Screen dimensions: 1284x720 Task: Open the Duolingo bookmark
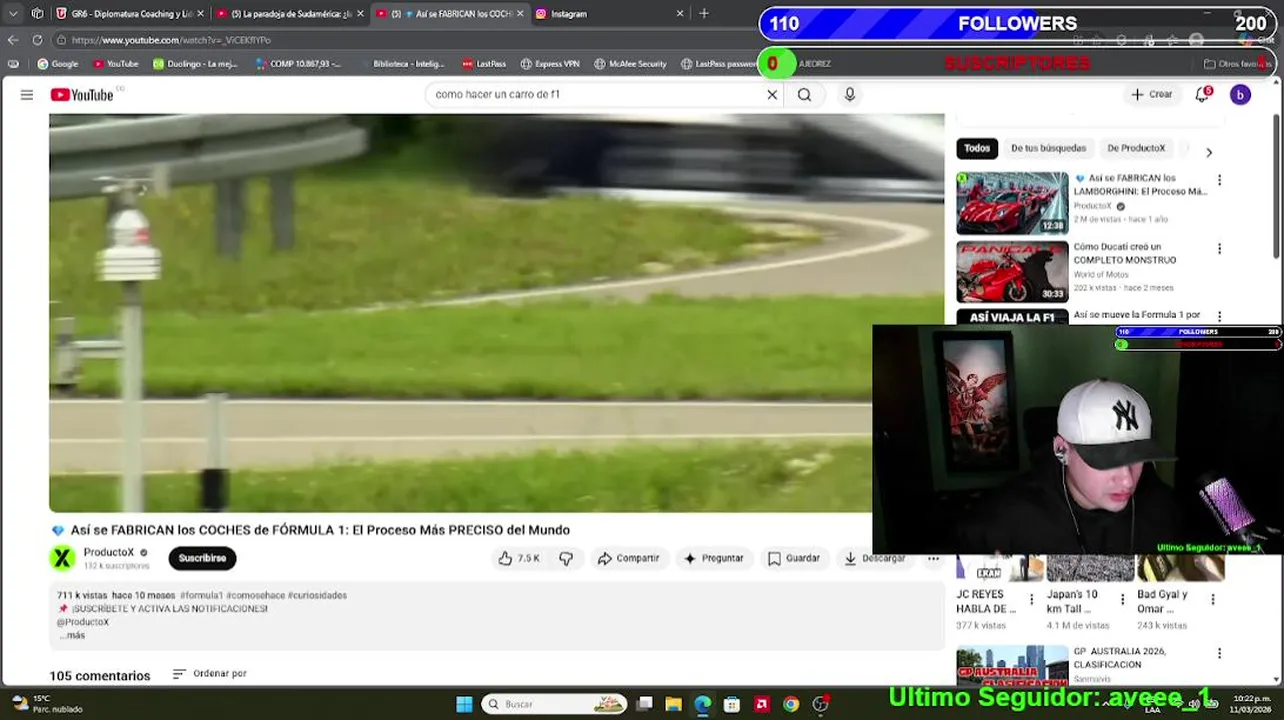tap(195, 63)
